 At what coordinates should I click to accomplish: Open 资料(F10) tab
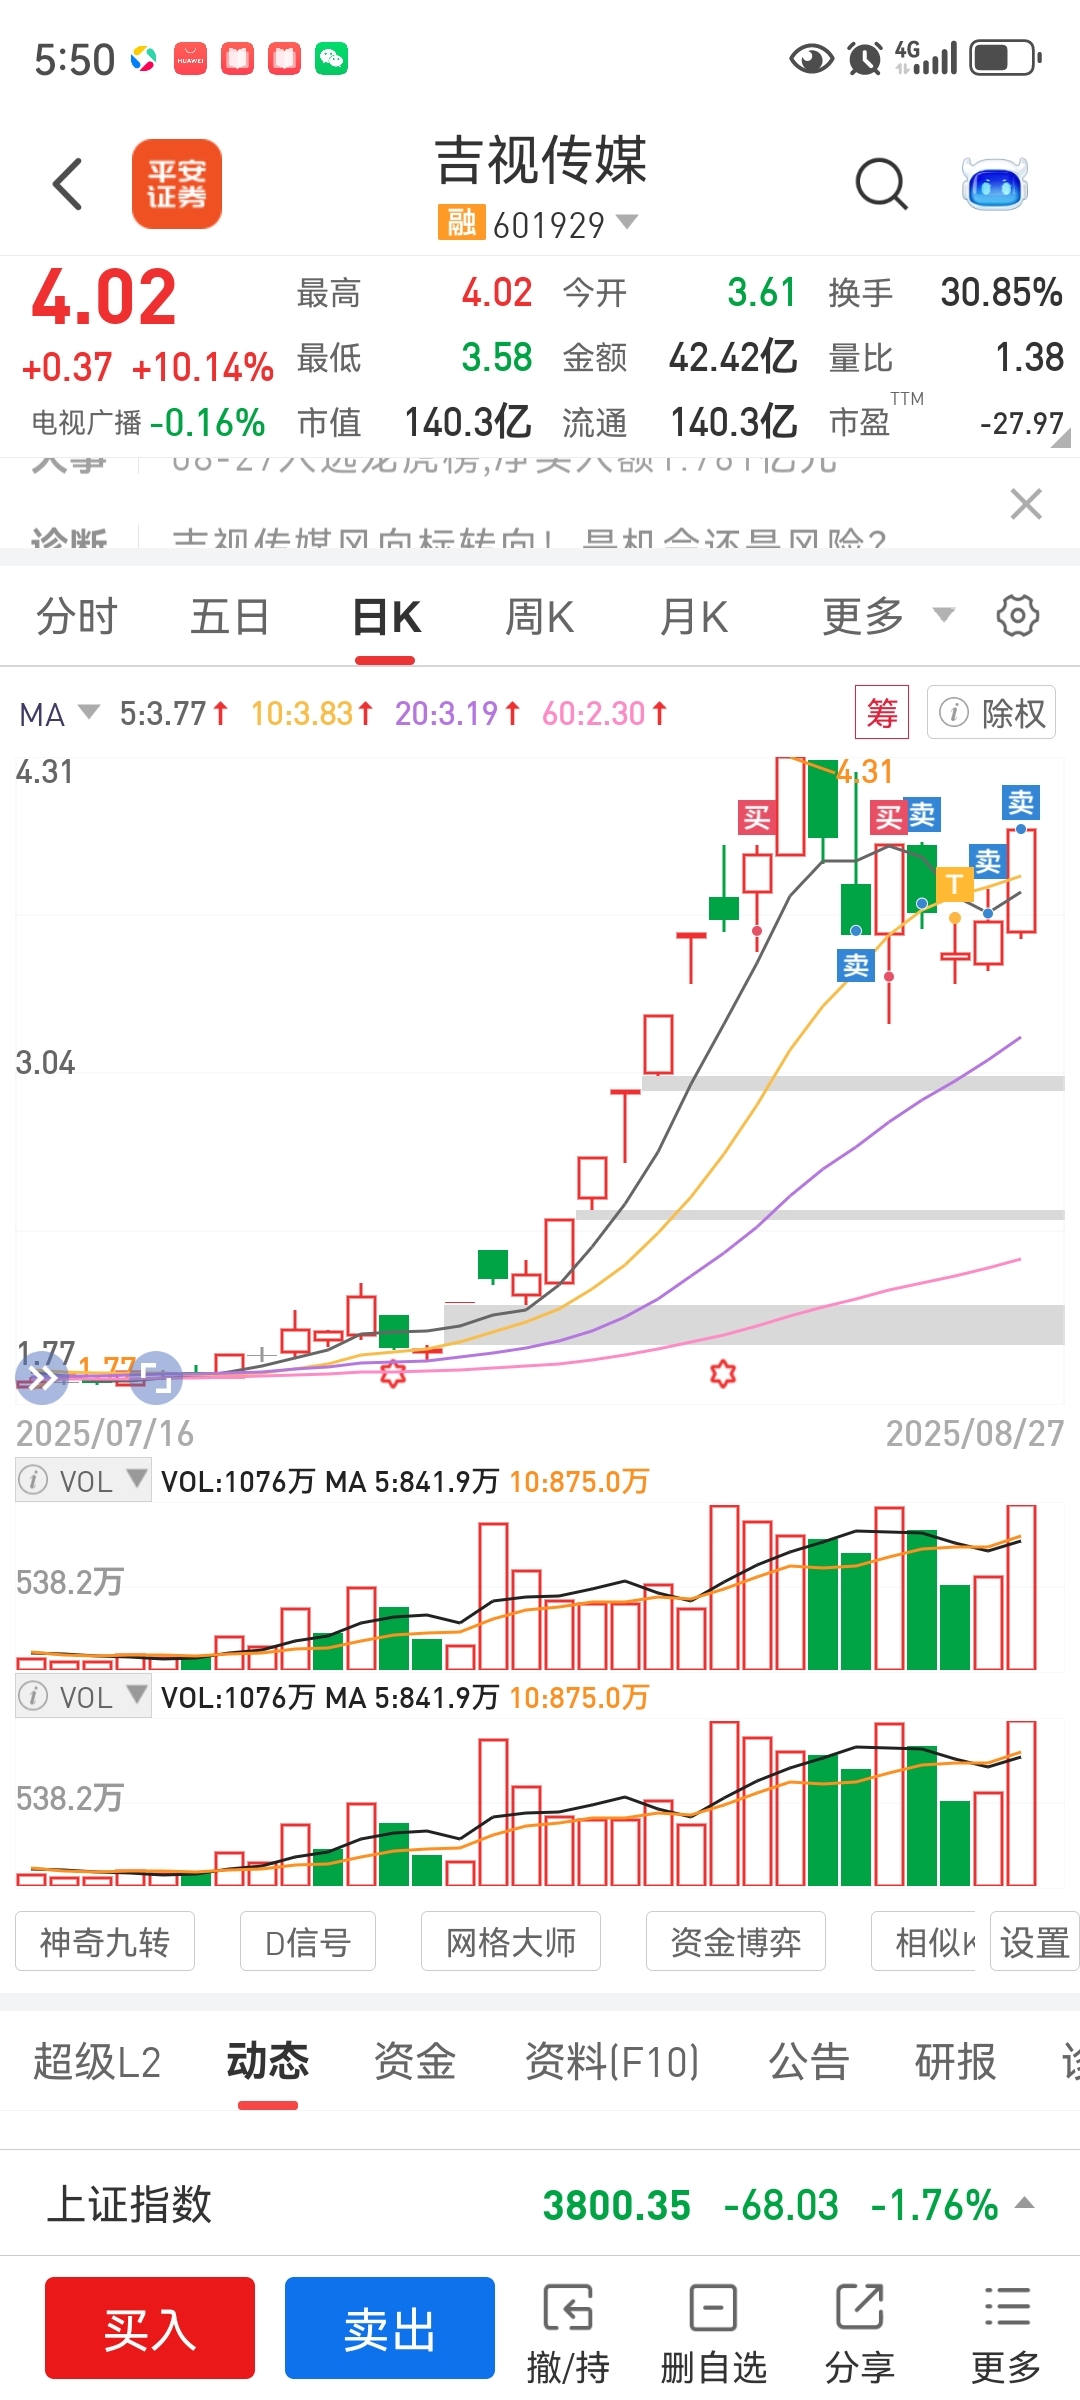612,2062
